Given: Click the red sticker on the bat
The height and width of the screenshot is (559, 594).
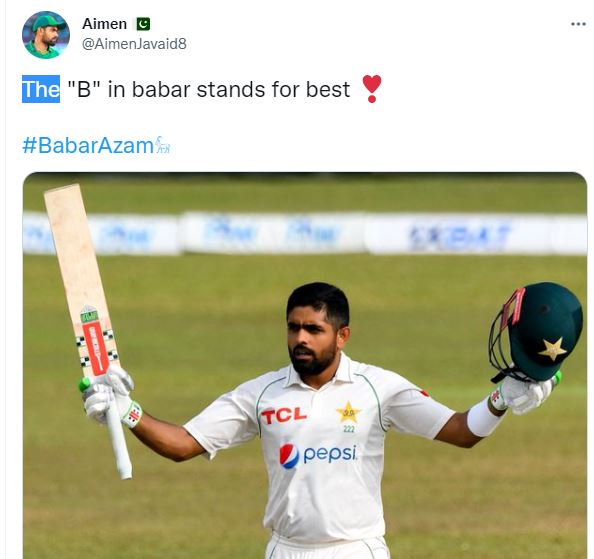Looking at the screenshot, I should pos(96,349).
